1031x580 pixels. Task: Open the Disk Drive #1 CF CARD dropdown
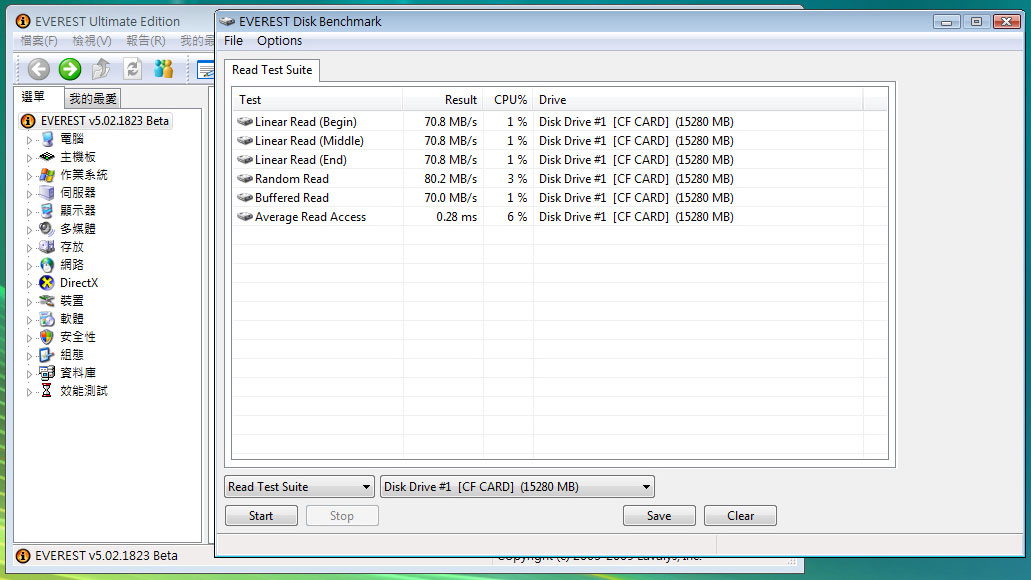[517, 487]
